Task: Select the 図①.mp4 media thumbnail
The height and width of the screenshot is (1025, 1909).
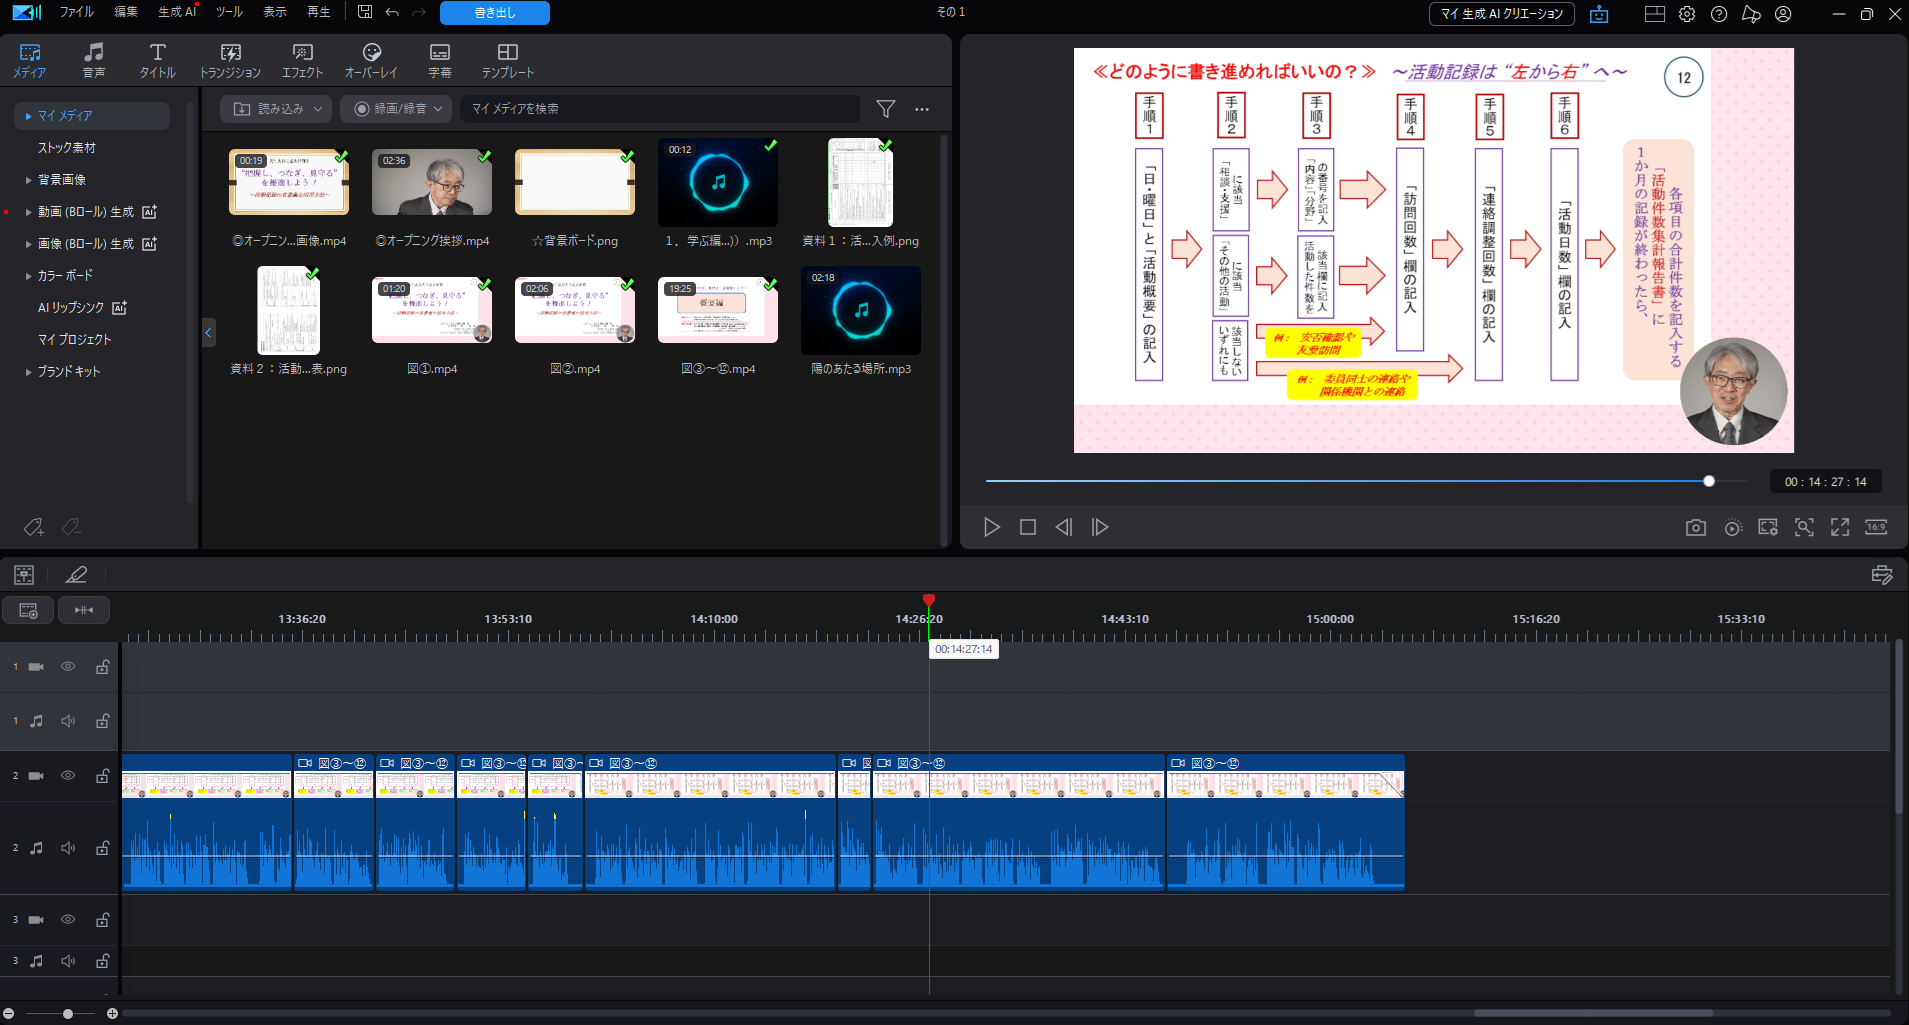Action: point(432,312)
